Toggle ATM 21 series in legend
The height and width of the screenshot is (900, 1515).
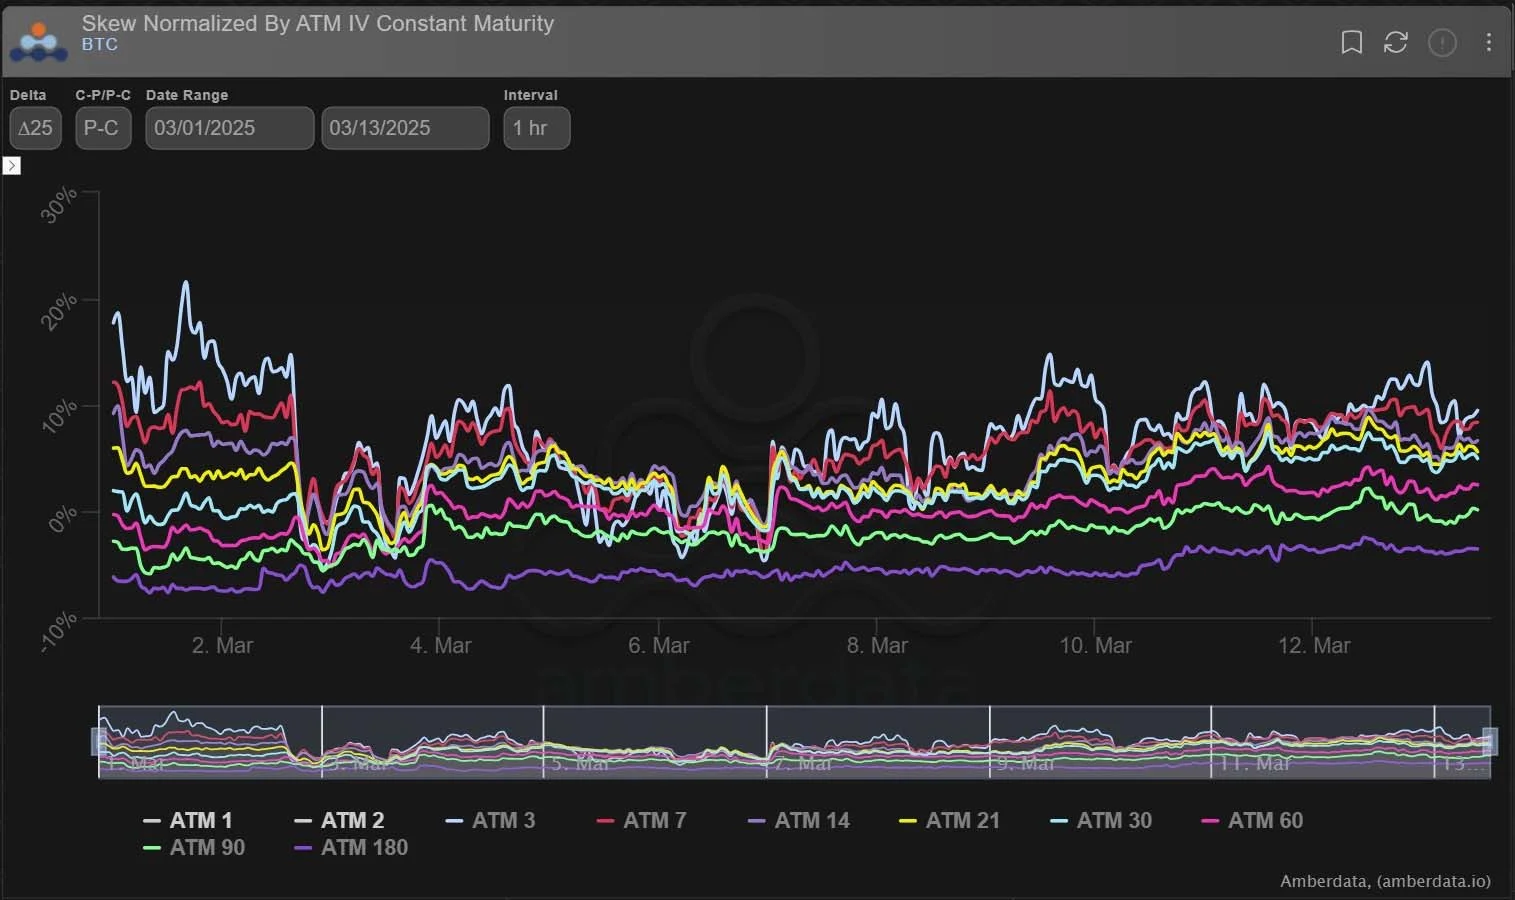[x=949, y=821]
